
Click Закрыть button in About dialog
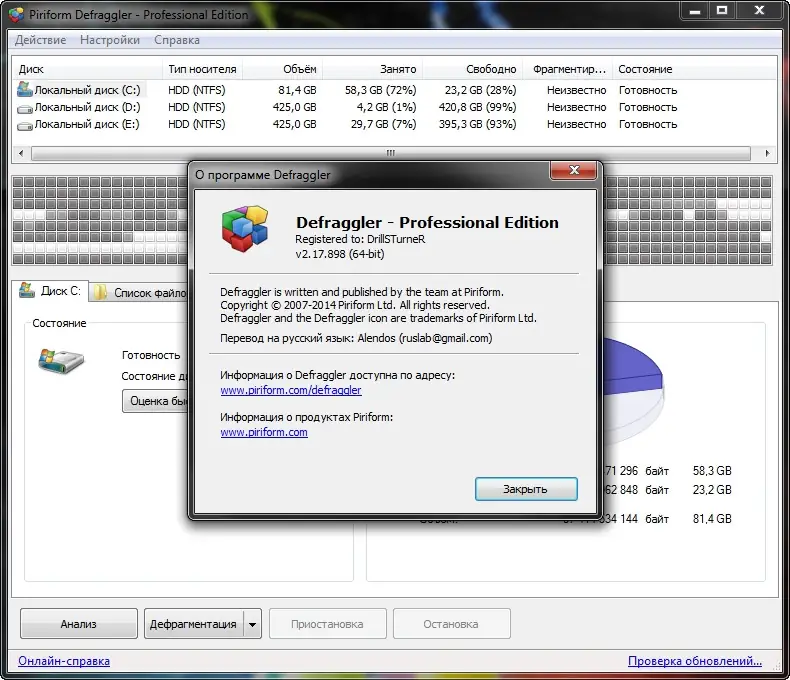click(526, 489)
